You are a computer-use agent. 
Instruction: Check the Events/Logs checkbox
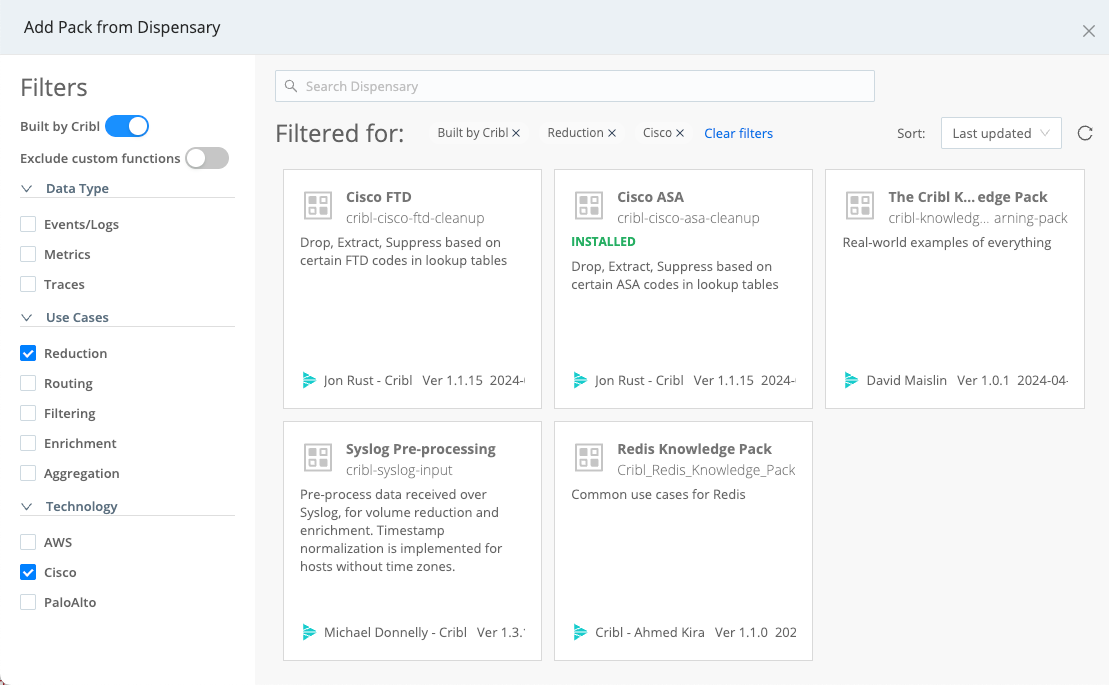[29, 224]
